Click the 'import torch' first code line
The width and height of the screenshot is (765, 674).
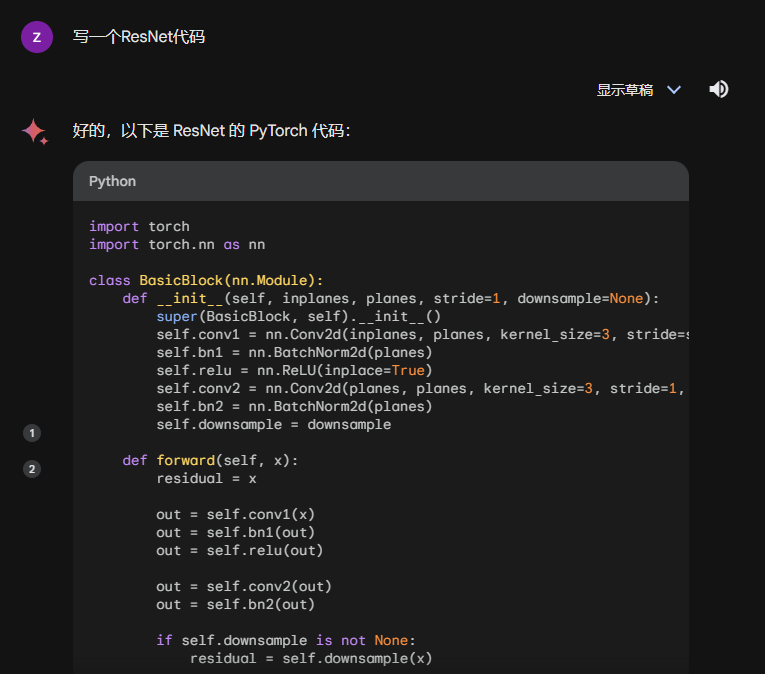click(x=139, y=226)
